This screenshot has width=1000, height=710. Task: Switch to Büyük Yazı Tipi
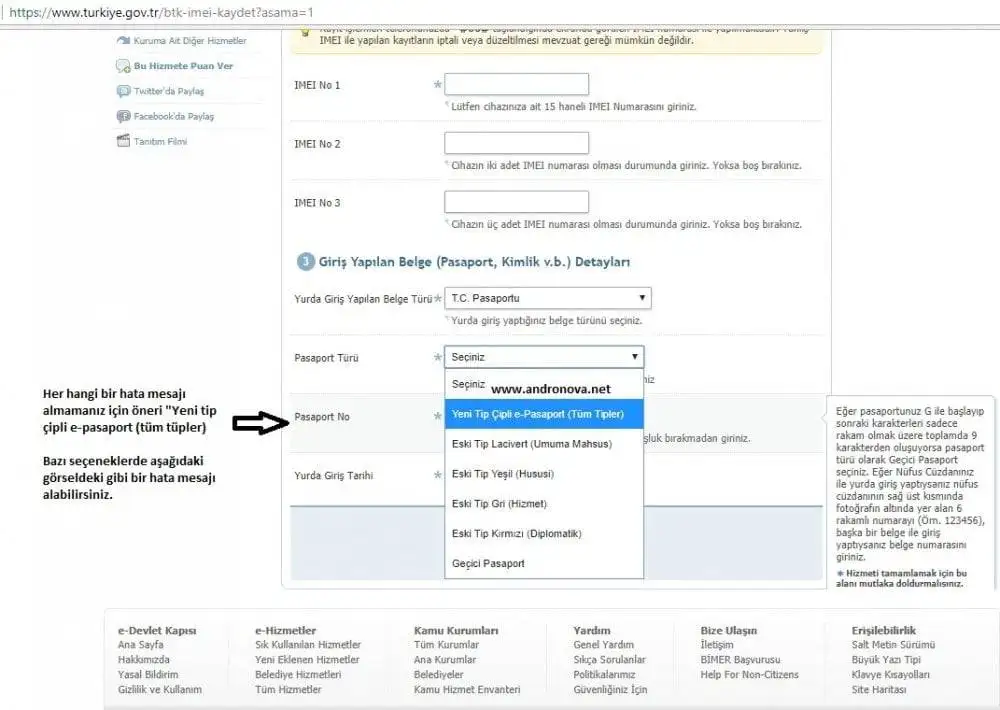[886, 660]
